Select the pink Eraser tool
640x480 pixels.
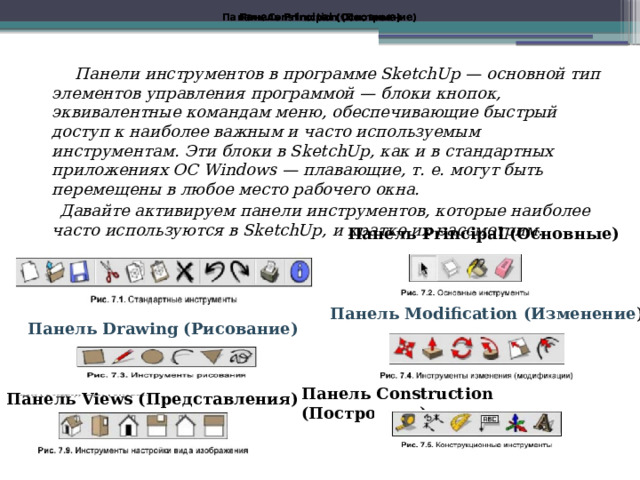coord(506,269)
